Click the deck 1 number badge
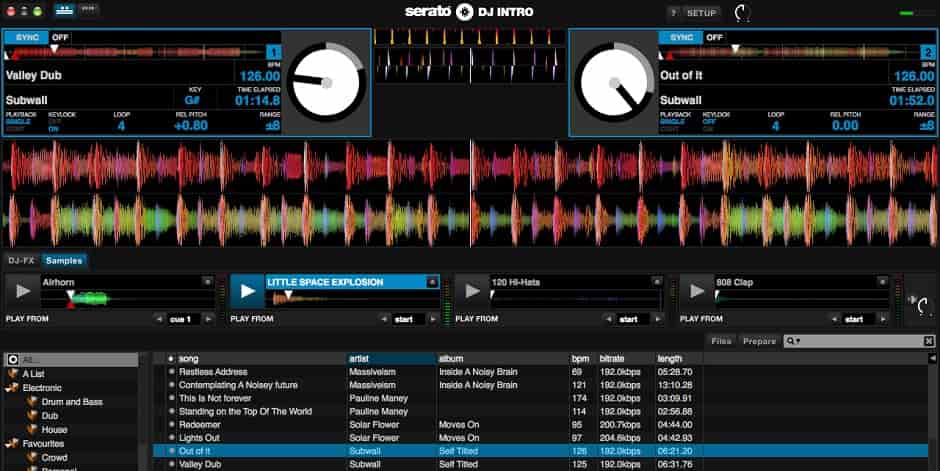This screenshot has height=471, width=940. pos(273,53)
